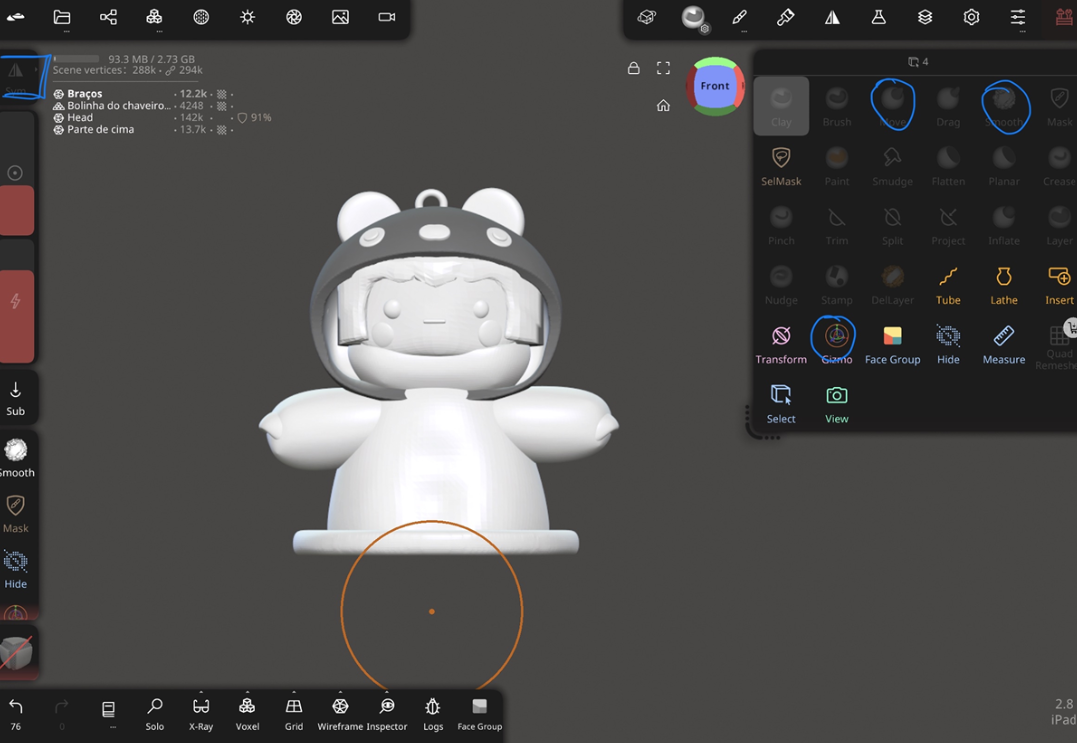Viewport: 1077px width, 743px height.
Task: Toggle X-Ray display
Action: click(x=201, y=714)
